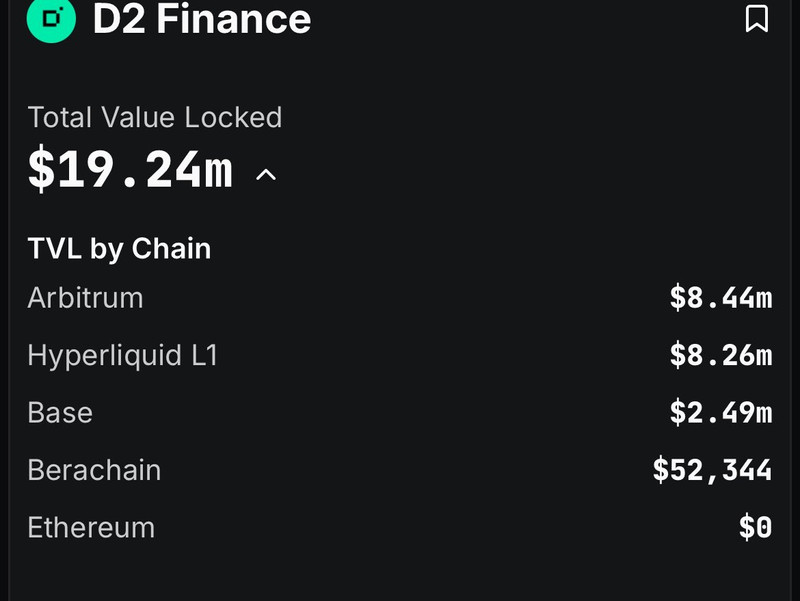Image resolution: width=800 pixels, height=601 pixels.
Task: Click empty panel area below Ethereum row
Action: pos(400,575)
